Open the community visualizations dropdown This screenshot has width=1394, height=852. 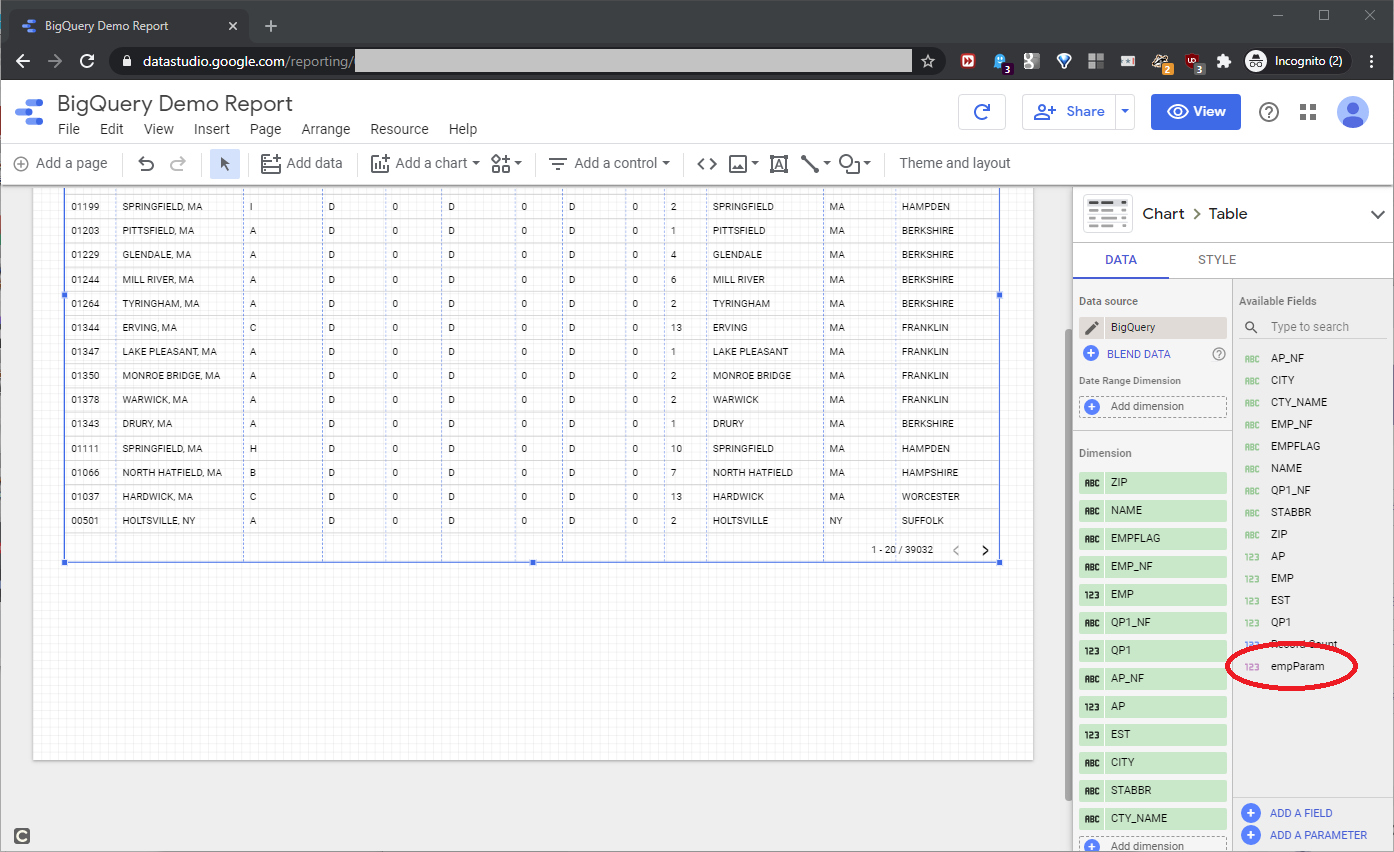pos(506,163)
